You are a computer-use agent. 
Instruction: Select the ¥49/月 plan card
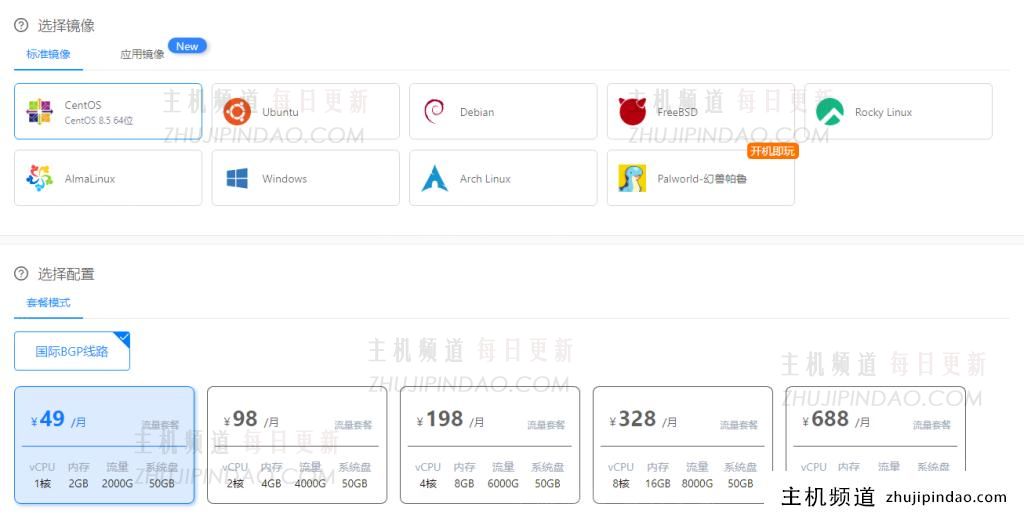click(x=104, y=445)
